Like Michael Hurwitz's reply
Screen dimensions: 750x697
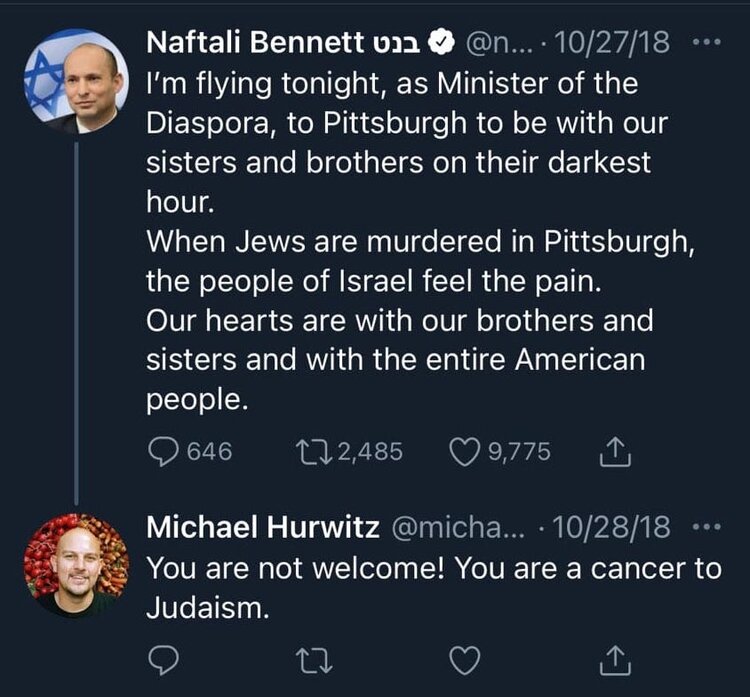(x=463, y=661)
